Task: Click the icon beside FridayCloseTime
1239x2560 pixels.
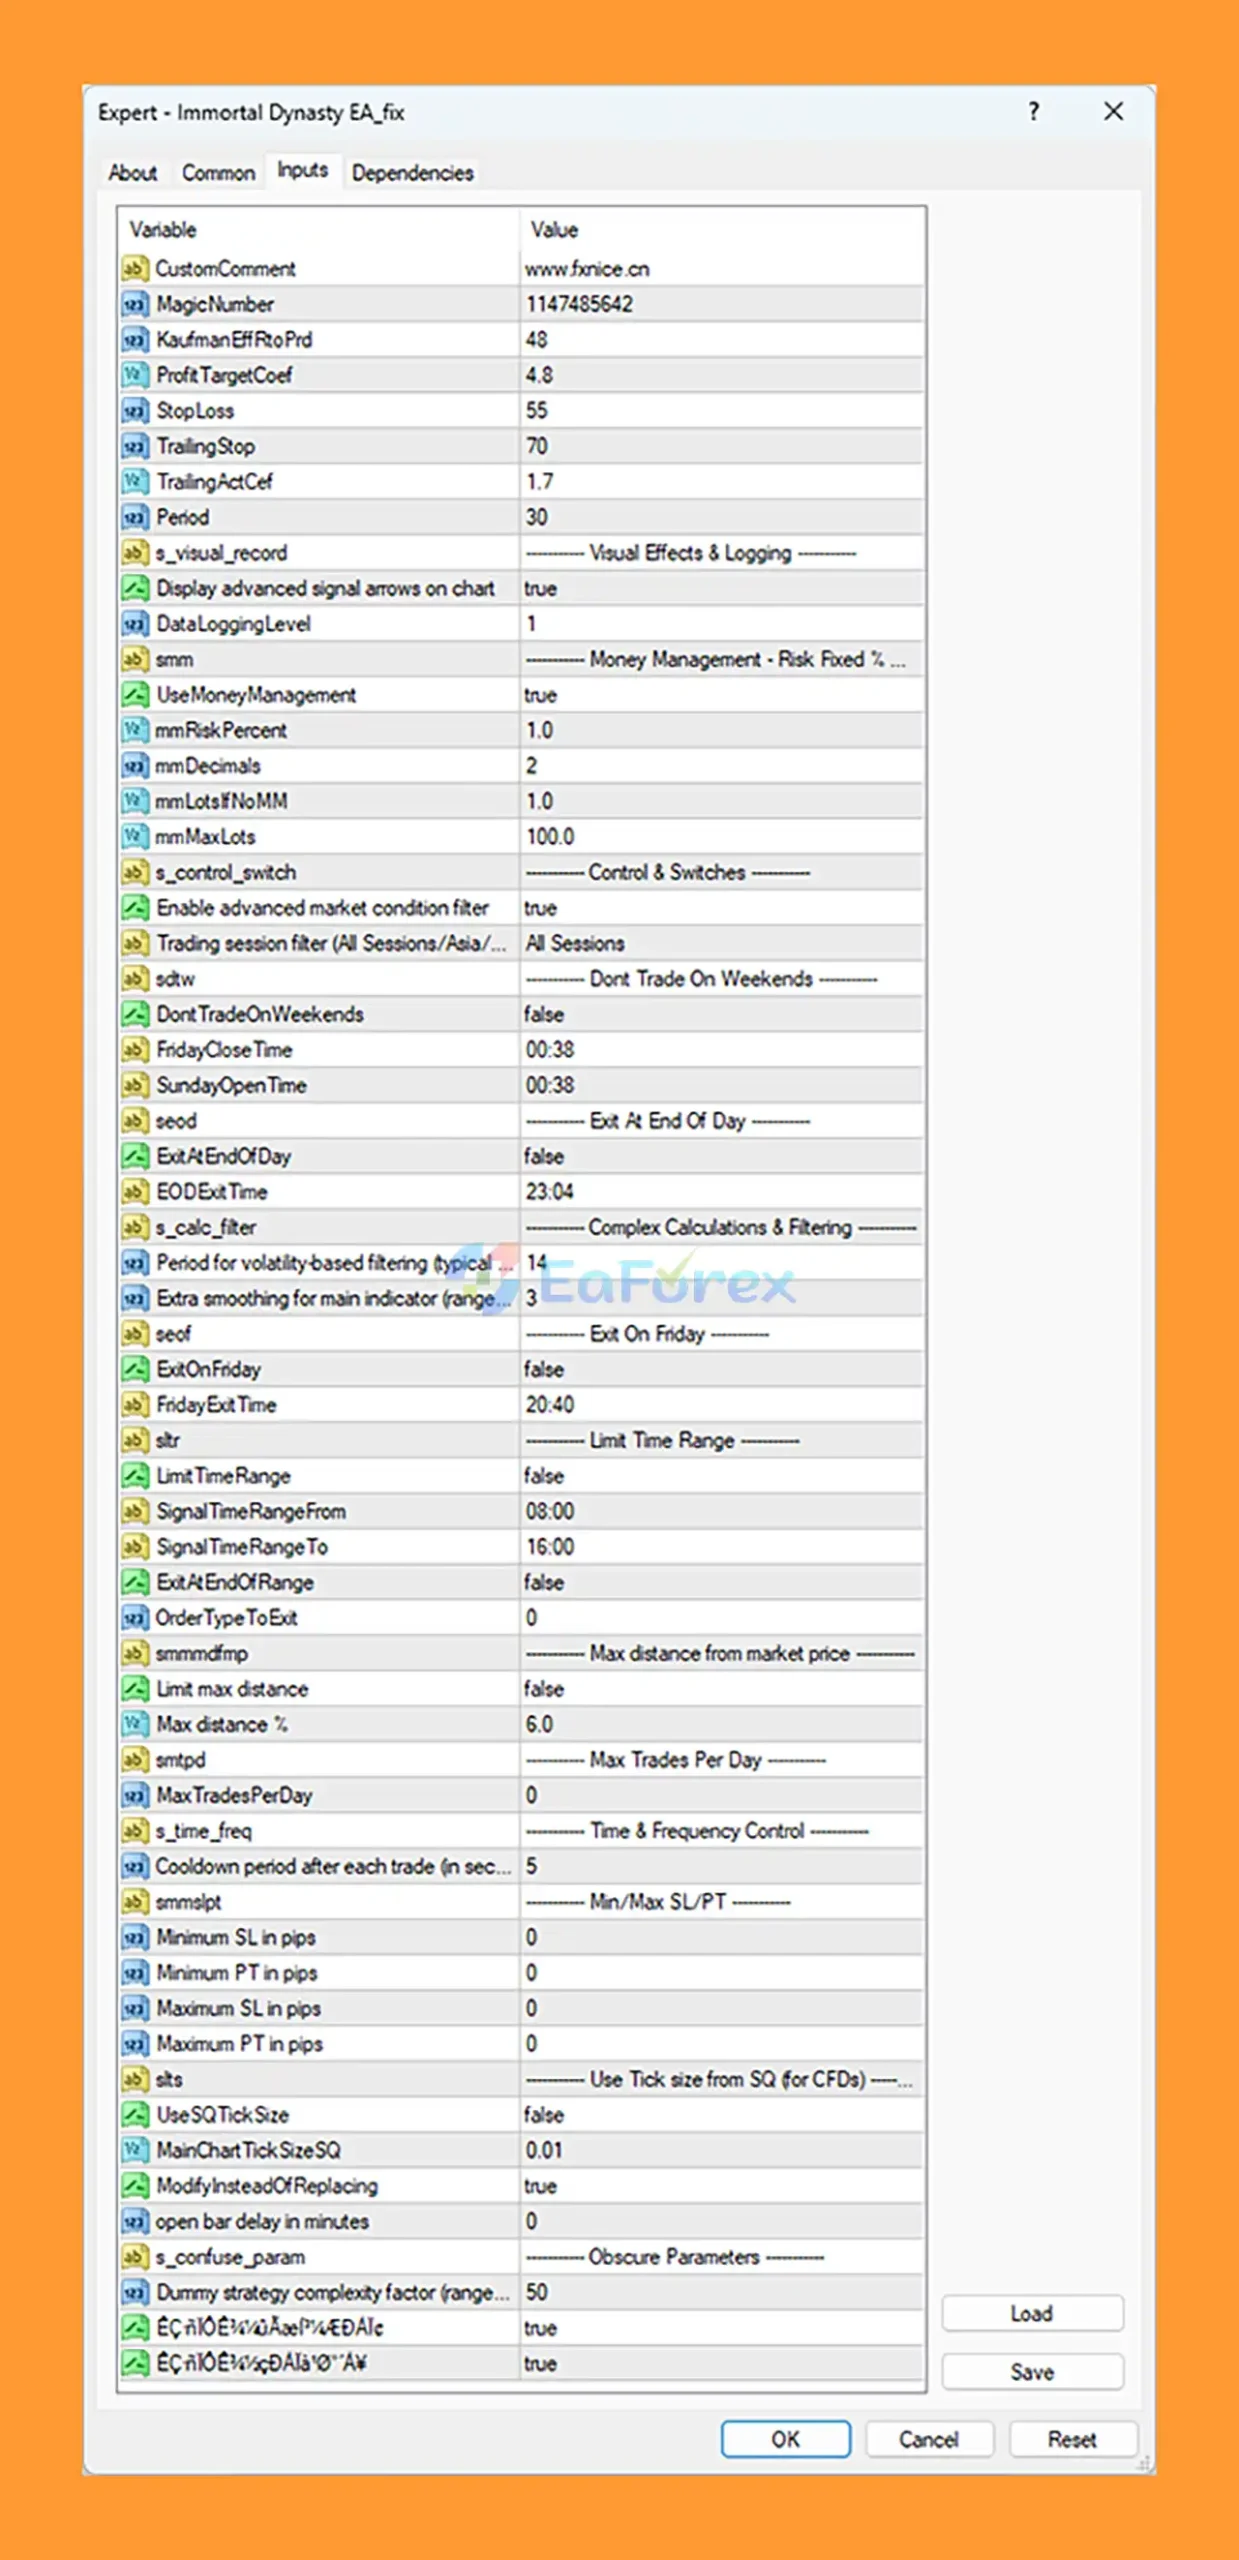Action: coord(135,1050)
